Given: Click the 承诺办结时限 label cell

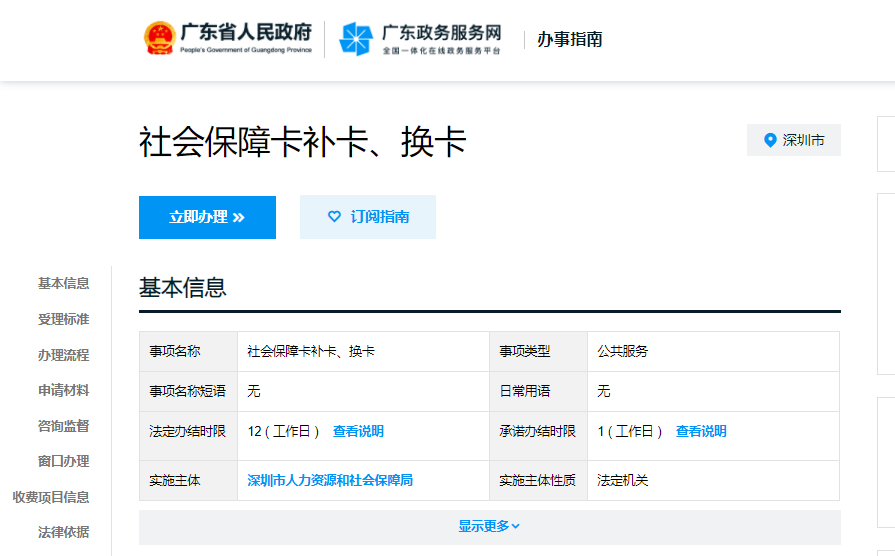Looking at the screenshot, I should [x=538, y=436].
